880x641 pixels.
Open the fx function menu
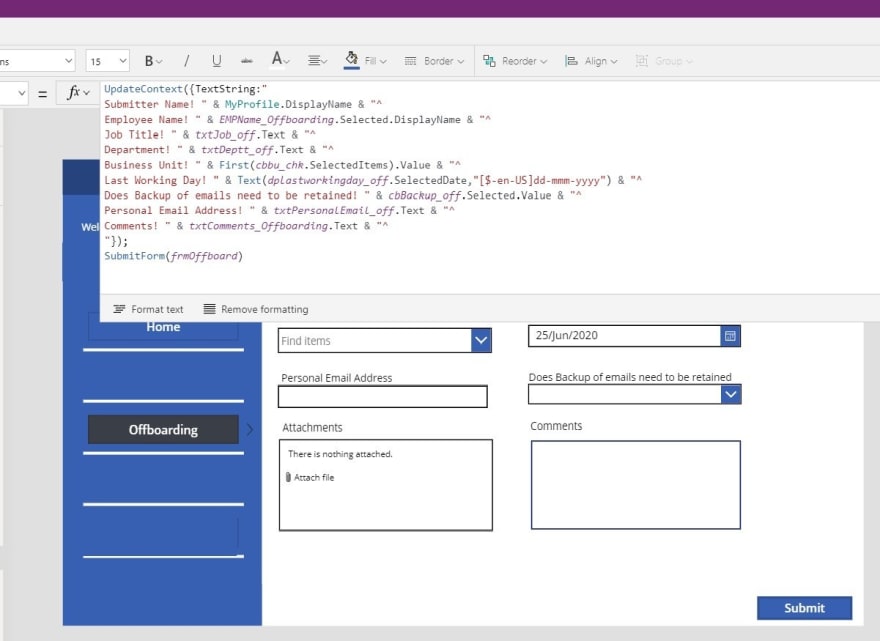(78, 93)
